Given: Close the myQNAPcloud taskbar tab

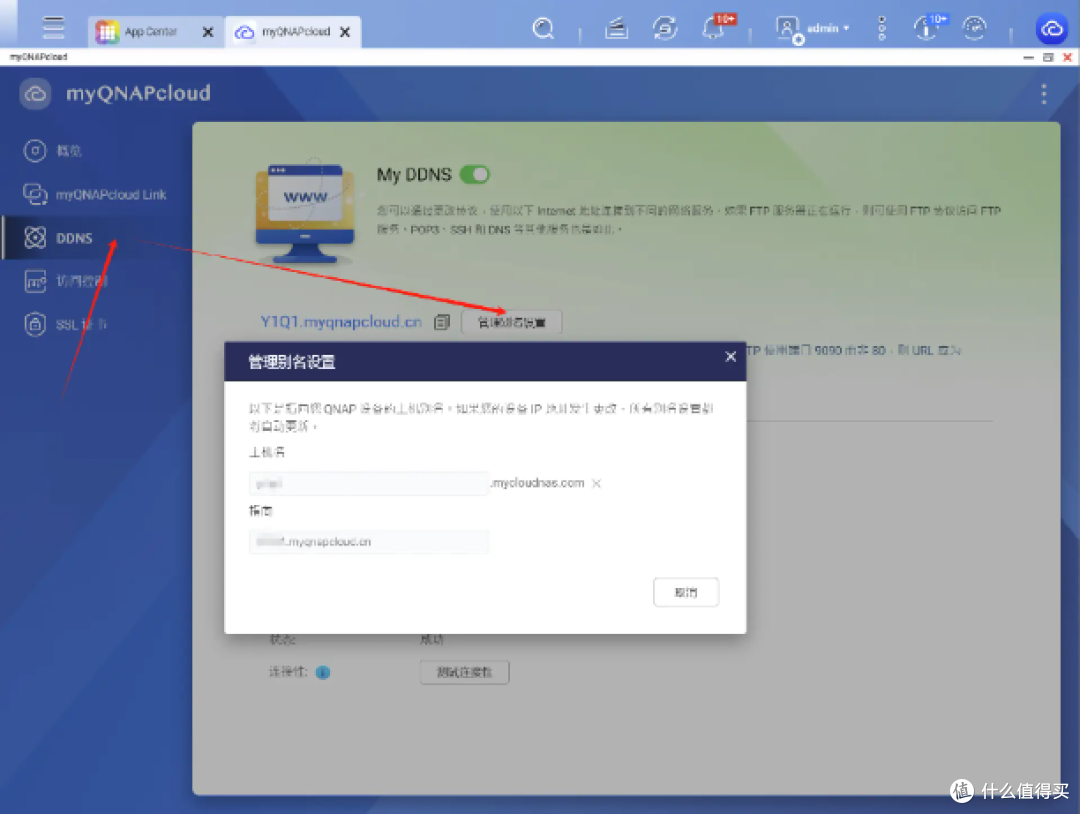Looking at the screenshot, I should point(345,32).
